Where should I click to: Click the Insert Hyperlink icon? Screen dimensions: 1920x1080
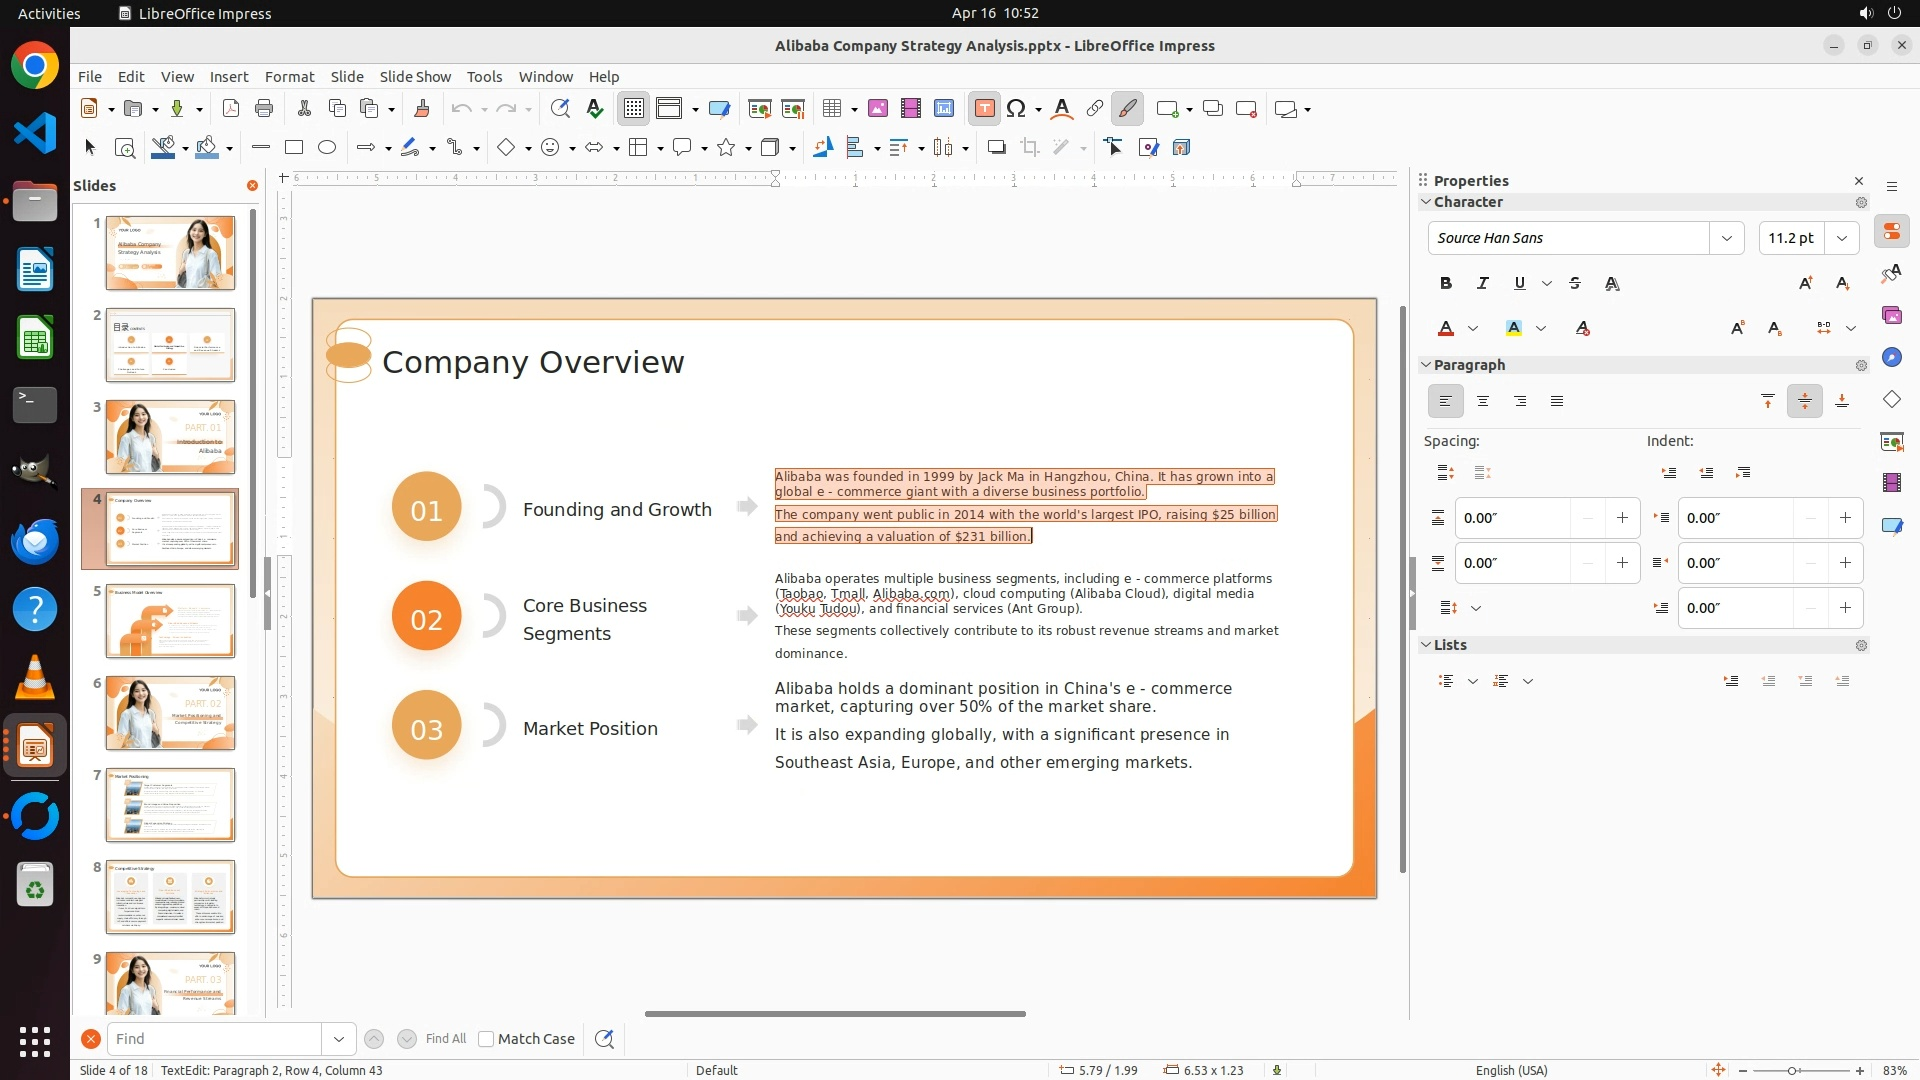tap(1095, 109)
